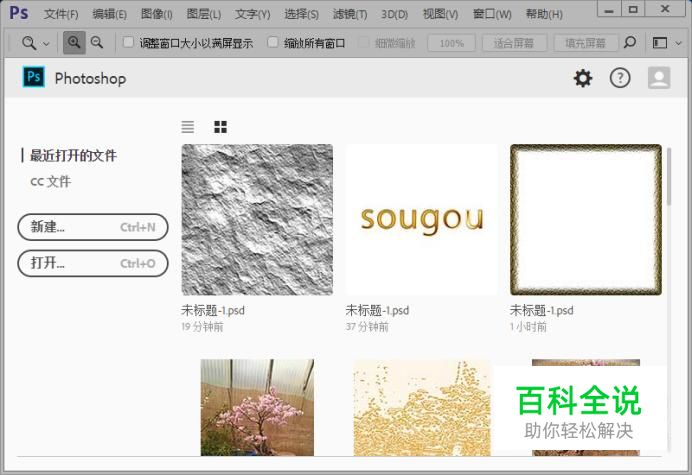Close the Photoshop window
The height and width of the screenshot is (475, 692).
click(666, 10)
